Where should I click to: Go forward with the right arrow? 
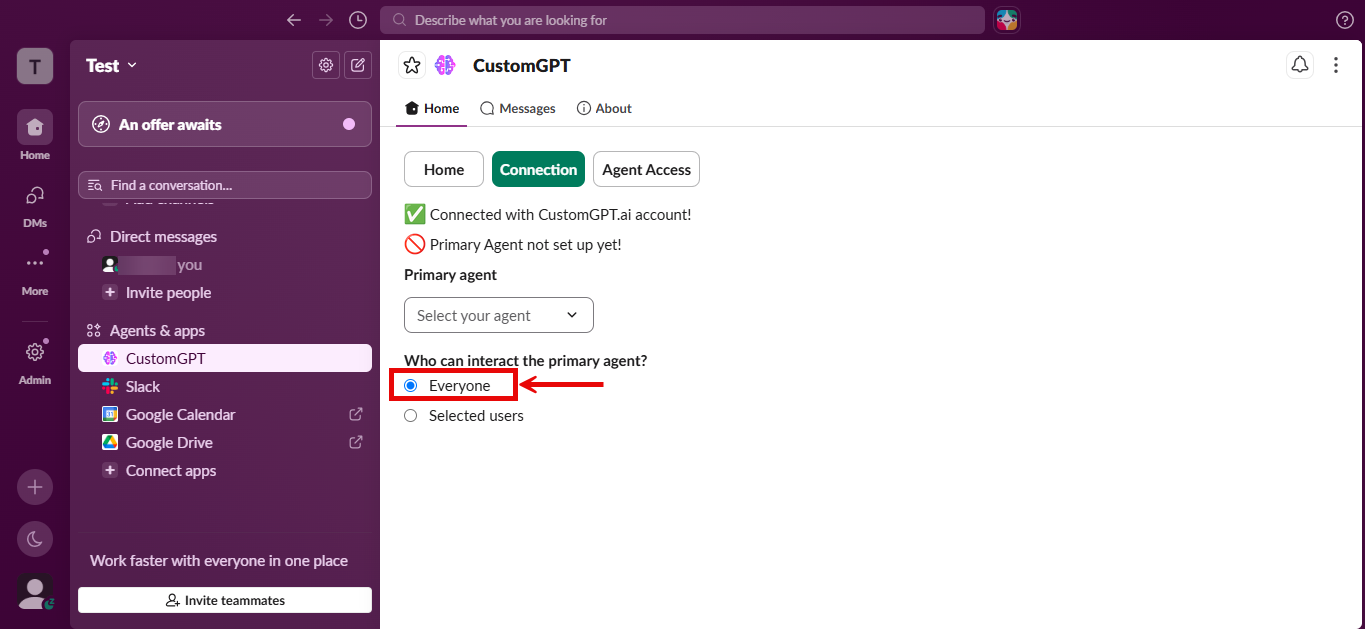(x=326, y=20)
